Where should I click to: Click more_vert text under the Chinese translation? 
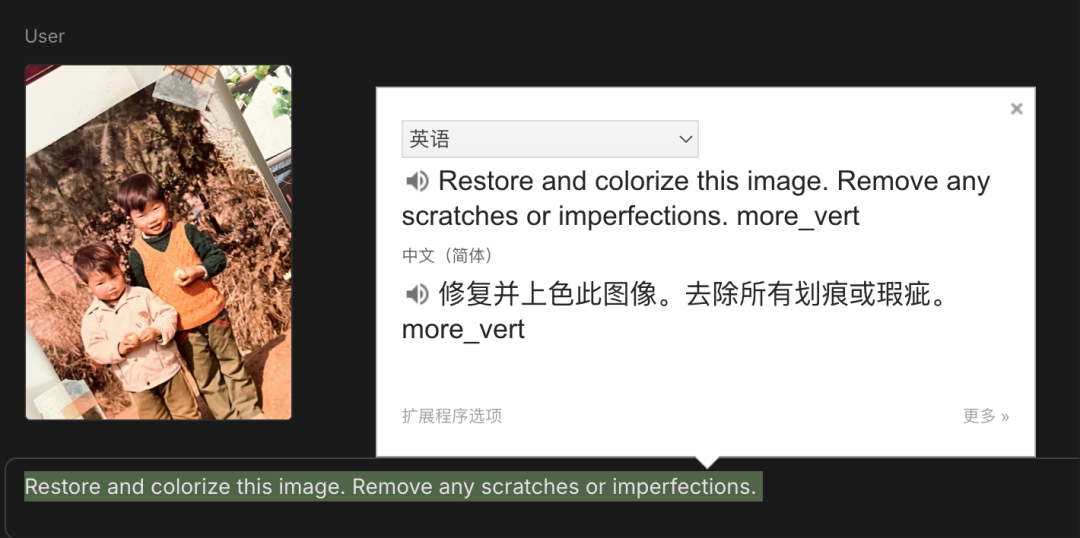point(463,329)
